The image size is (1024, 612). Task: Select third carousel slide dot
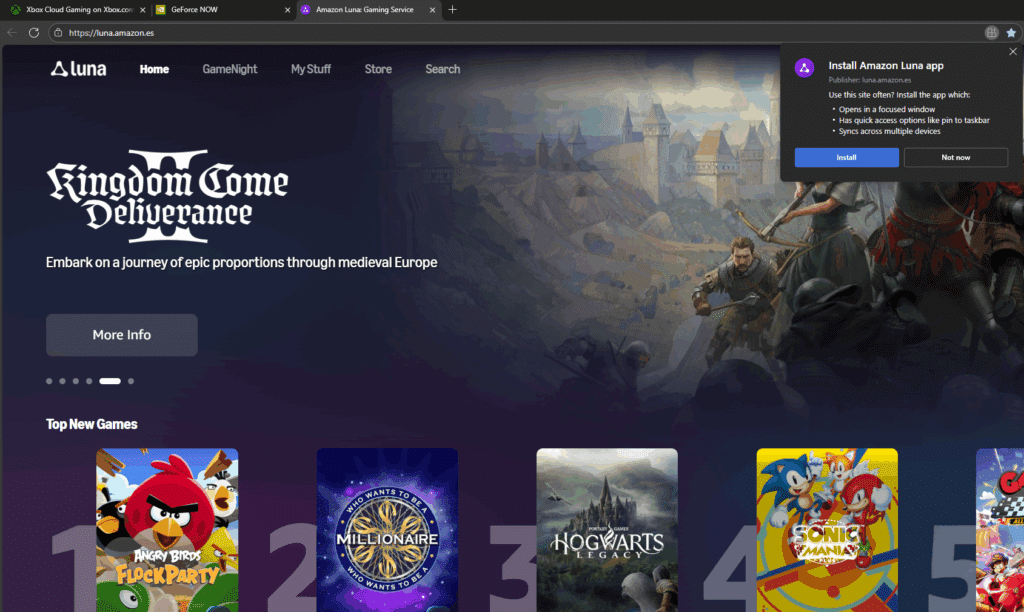coord(76,381)
